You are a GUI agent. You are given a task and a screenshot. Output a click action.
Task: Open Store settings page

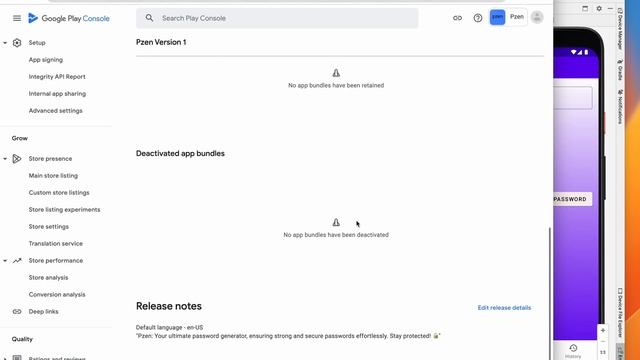(x=49, y=227)
